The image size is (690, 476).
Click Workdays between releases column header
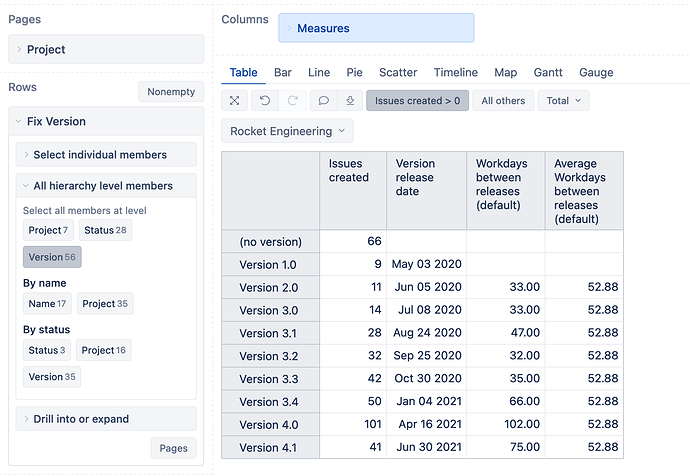(x=506, y=190)
